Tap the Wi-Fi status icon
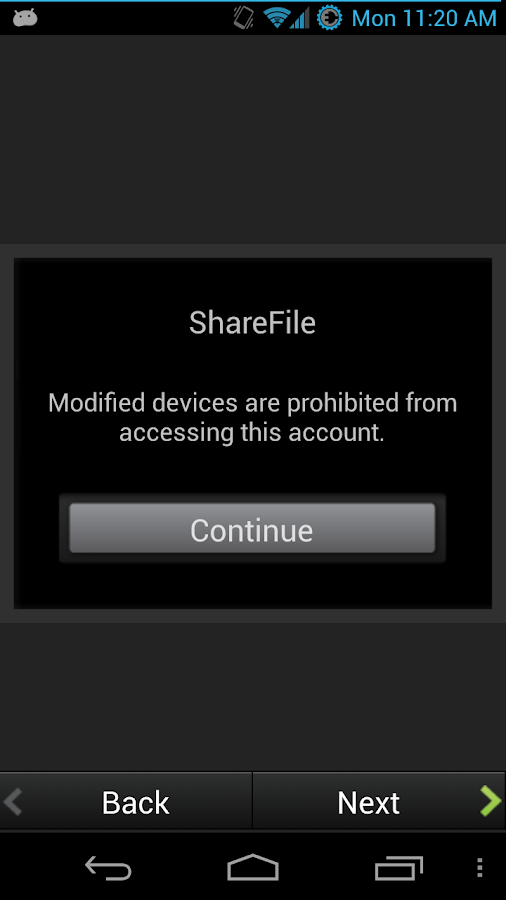This screenshot has height=900, width=506. [277, 18]
